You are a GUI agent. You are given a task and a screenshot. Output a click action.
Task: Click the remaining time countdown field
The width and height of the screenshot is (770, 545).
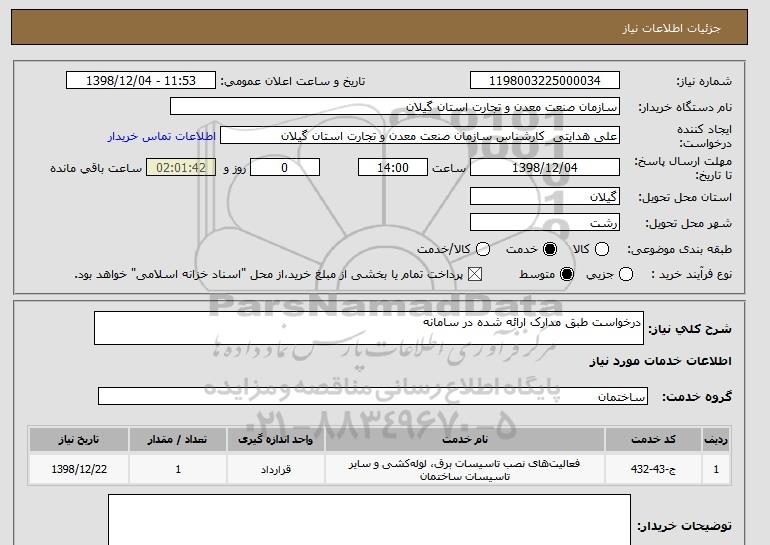[x=181, y=167]
